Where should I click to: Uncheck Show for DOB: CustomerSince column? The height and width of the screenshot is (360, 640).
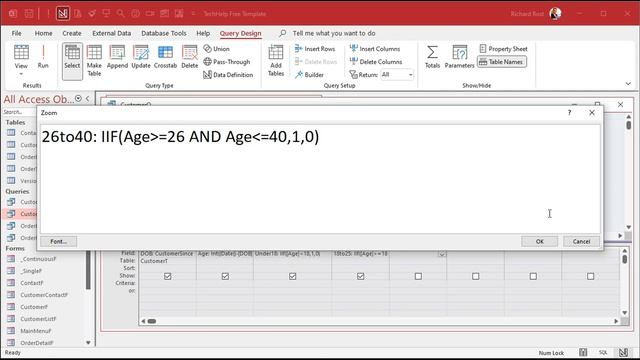[x=167, y=276]
